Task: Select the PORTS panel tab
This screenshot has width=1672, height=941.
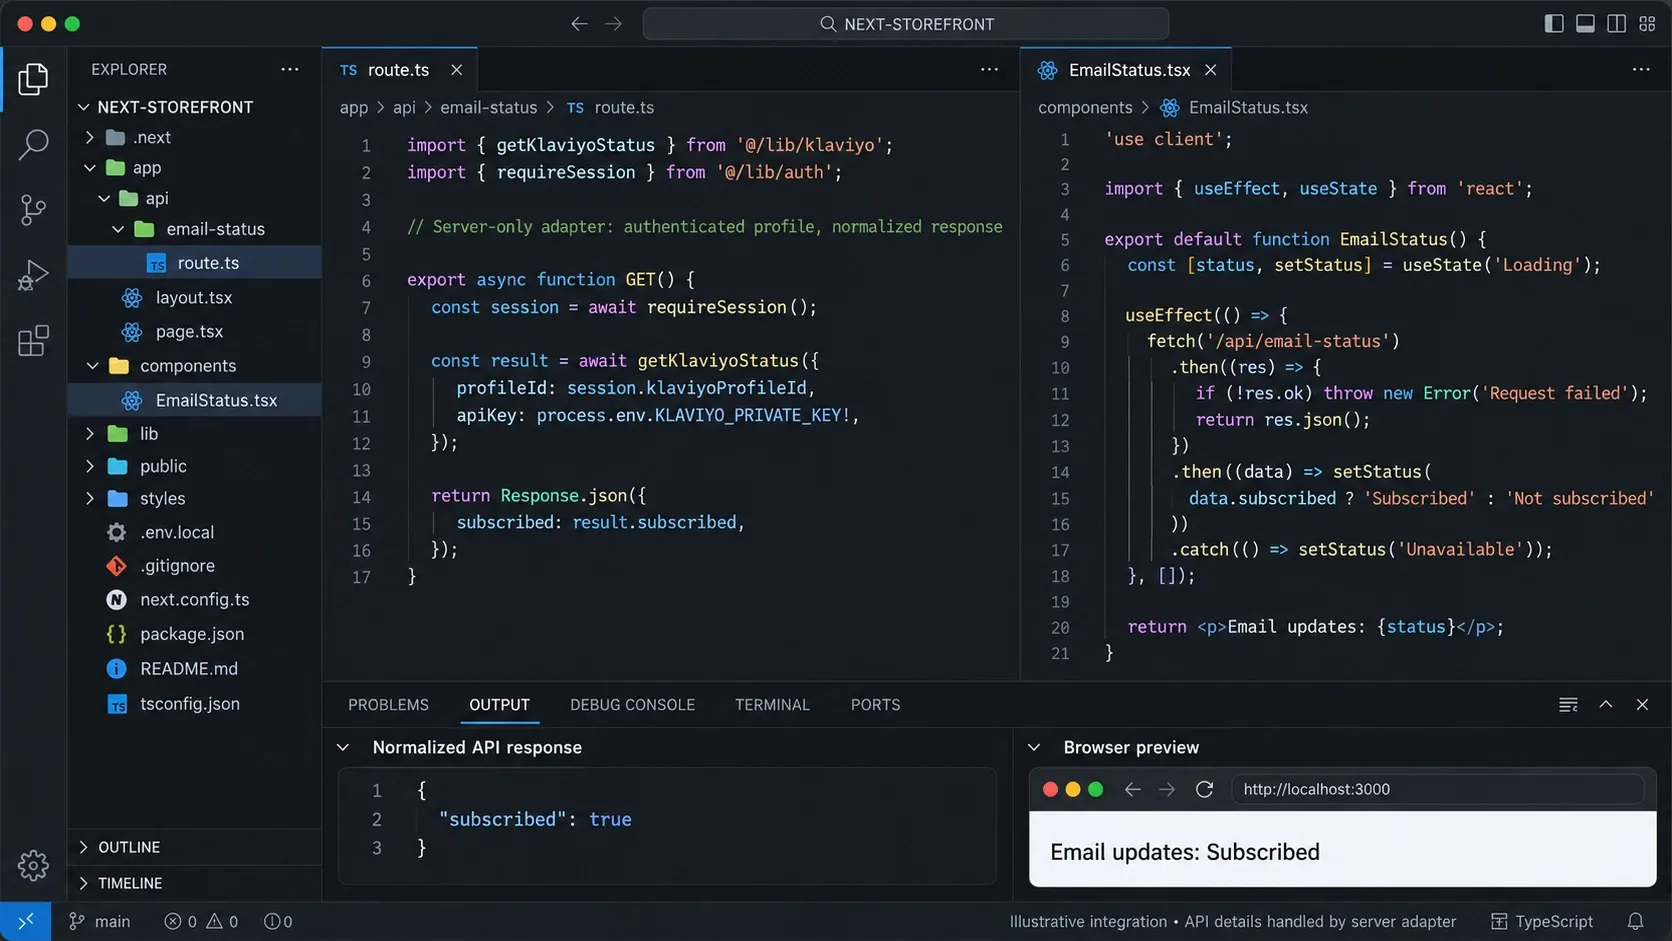Action: pyautogui.click(x=875, y=705)
